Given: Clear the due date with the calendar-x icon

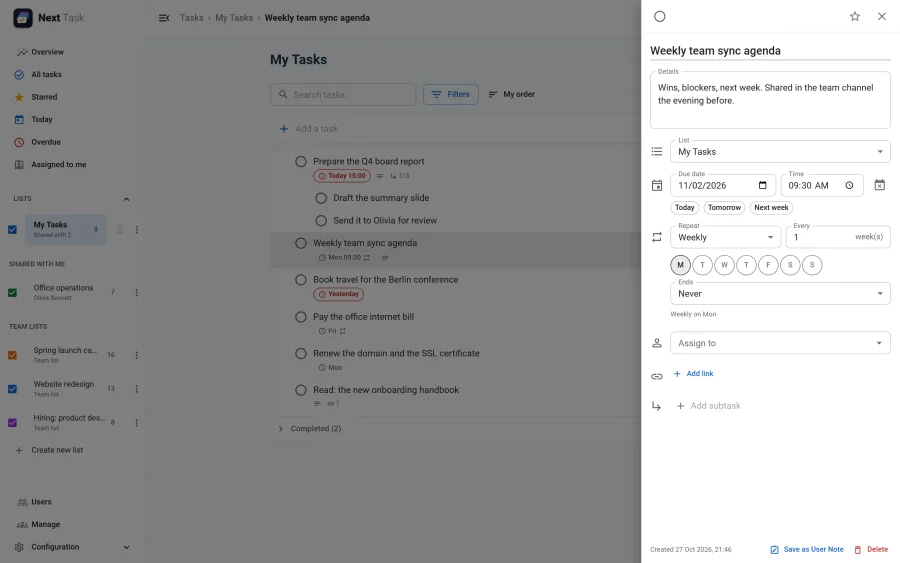Looking at the screenshot, I should tap(879, 185).
